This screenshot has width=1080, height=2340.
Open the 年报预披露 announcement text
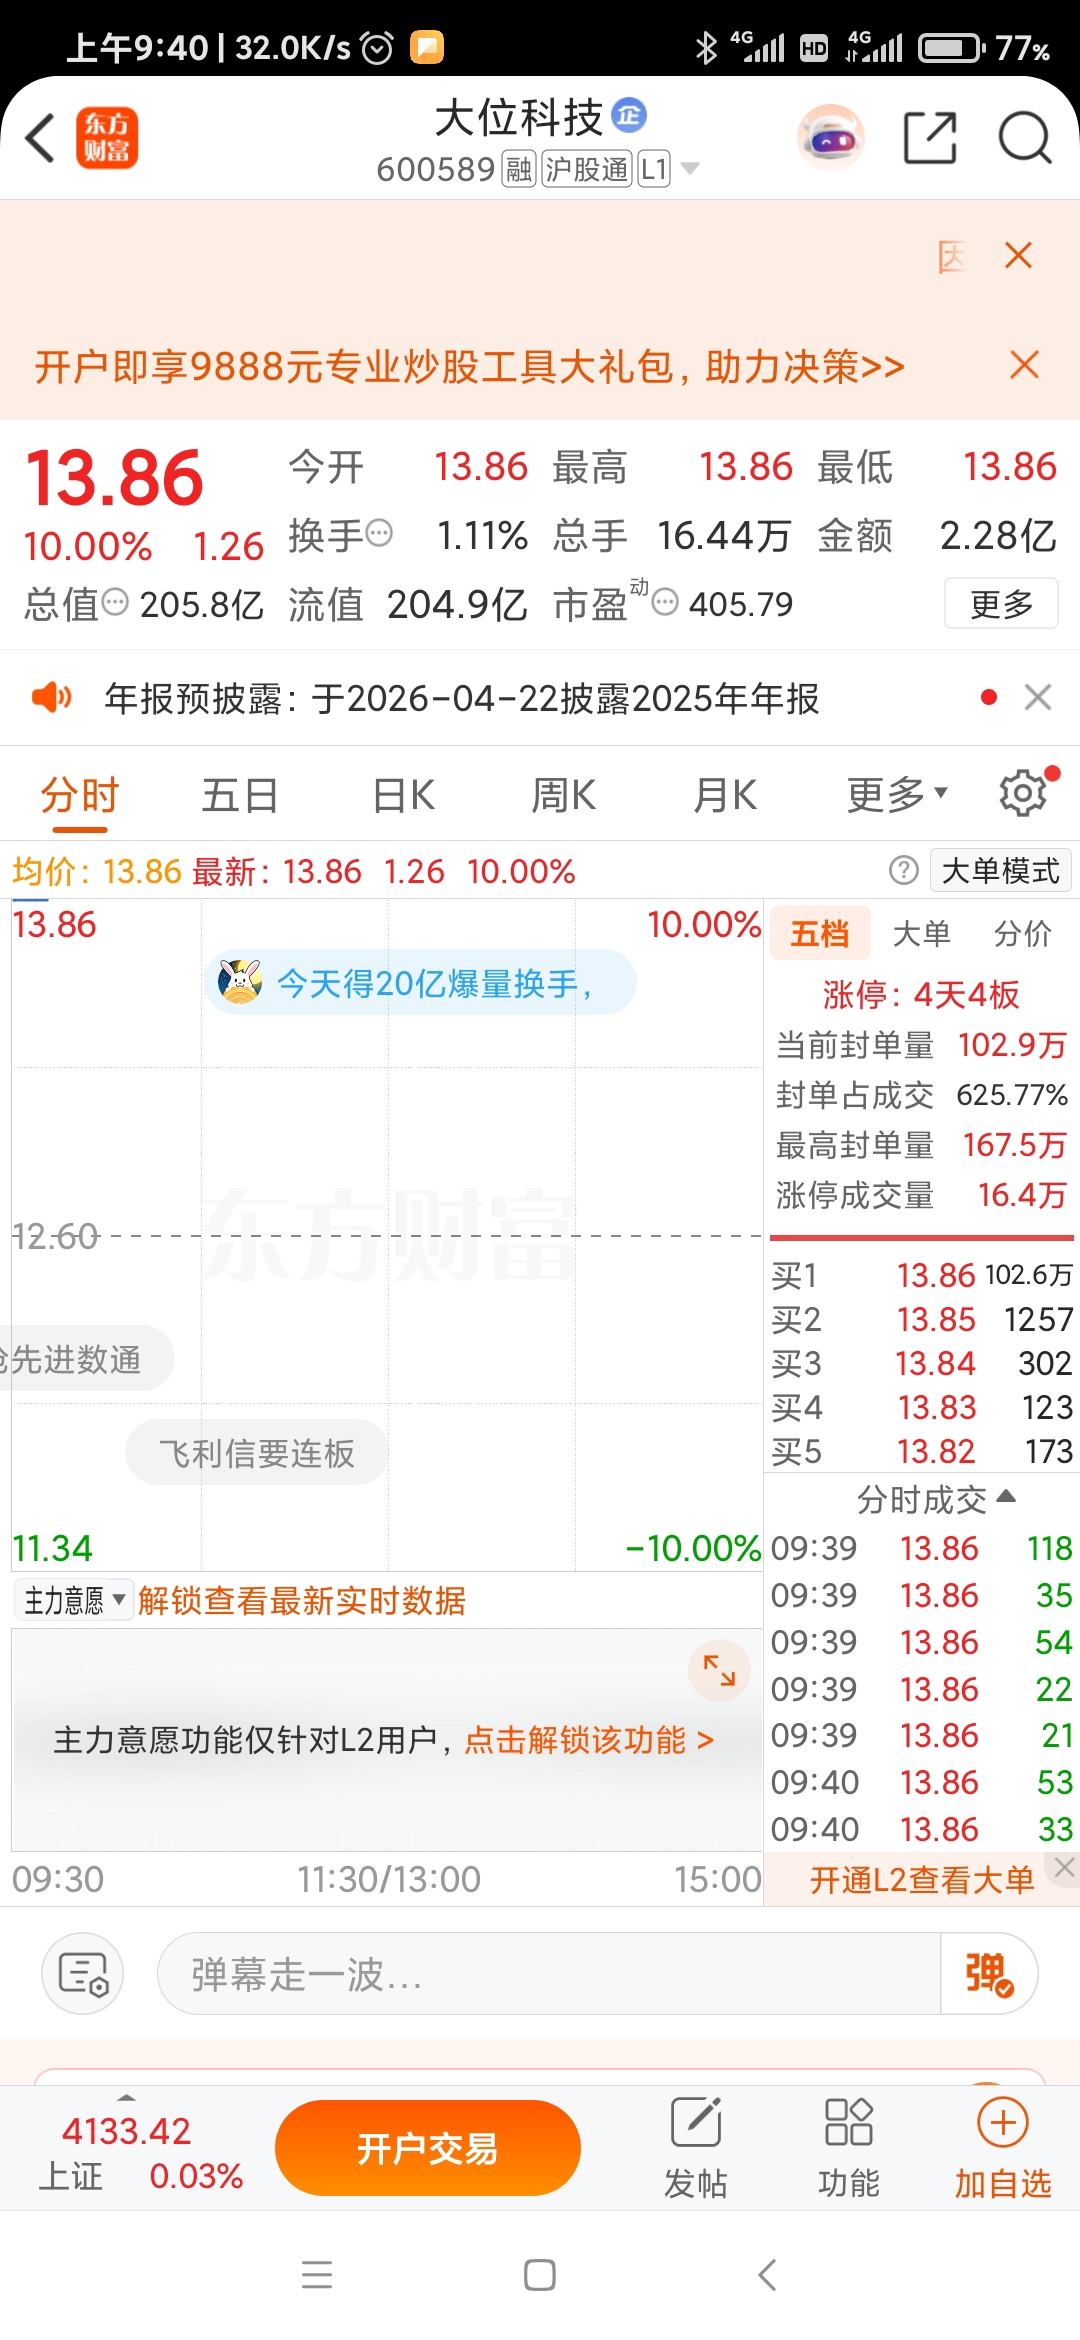(461, 698)
